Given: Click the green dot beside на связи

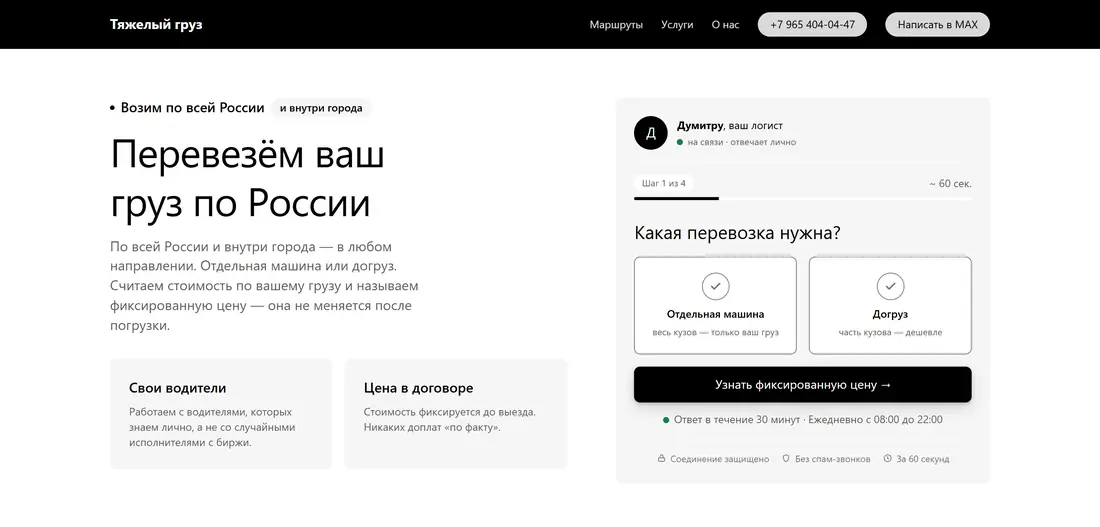Looking at the screenshot, I should (x=680, y=142).
